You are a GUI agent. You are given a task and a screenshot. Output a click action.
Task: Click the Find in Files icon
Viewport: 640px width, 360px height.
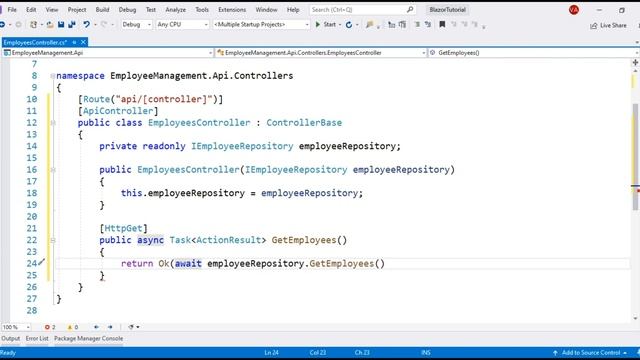coord(369,25)
